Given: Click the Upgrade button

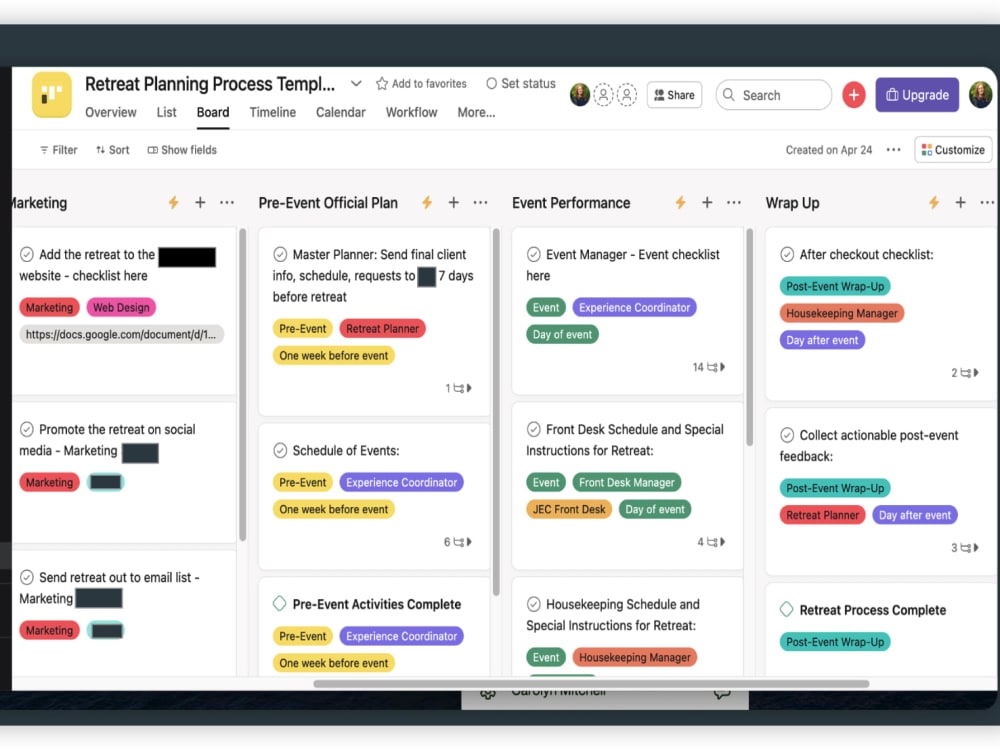Looking at the screenshot, I should point(917,94).
